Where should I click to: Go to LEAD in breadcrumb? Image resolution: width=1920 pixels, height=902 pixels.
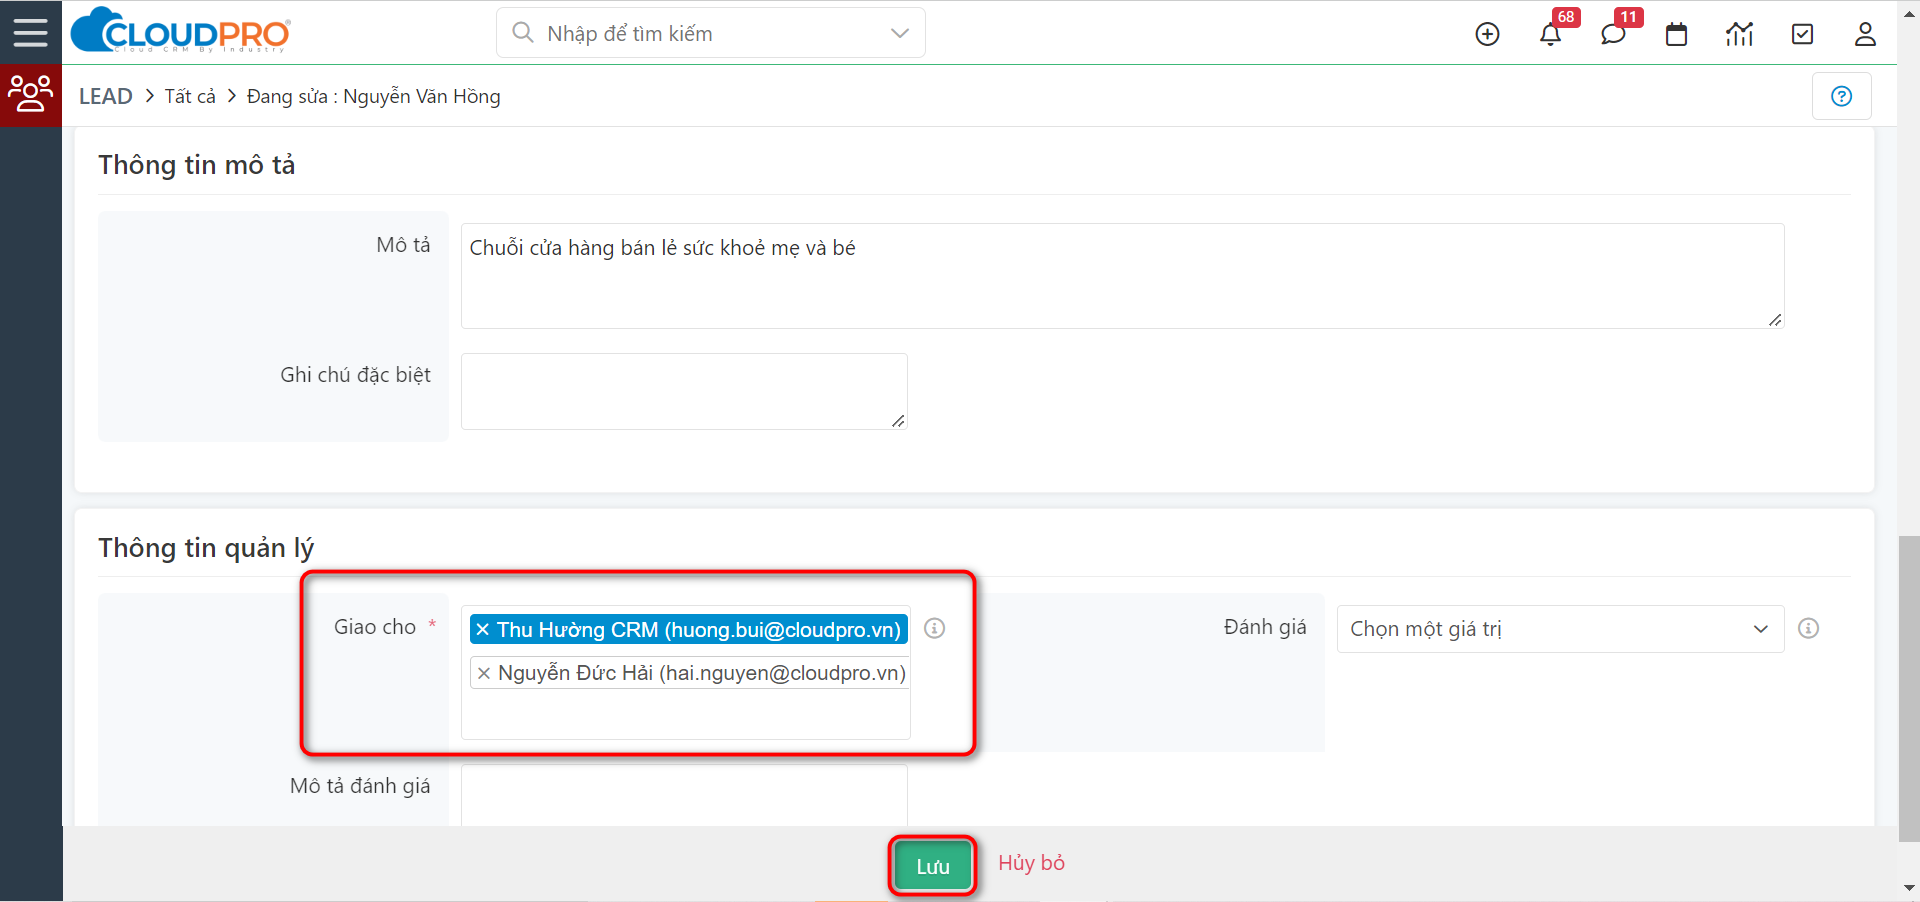point(106,96)
